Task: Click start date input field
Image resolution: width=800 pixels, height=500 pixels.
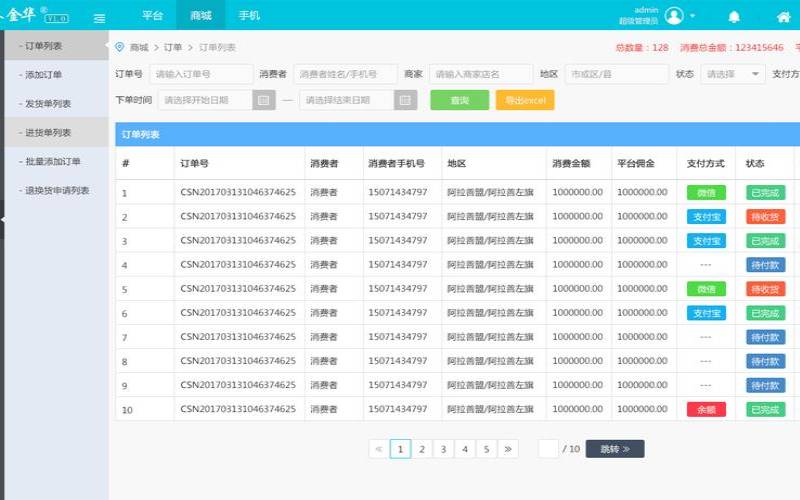Action: (x=206, y=100)
